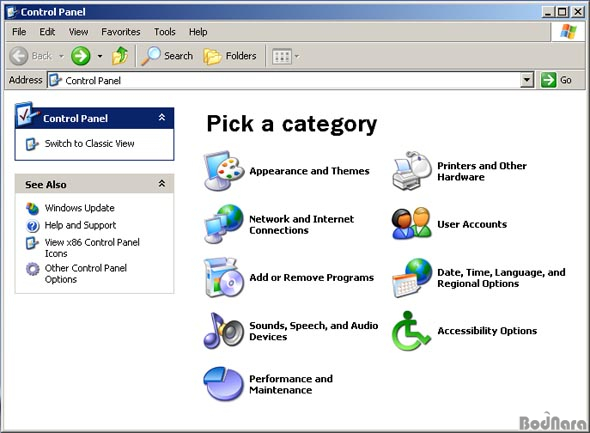Collapse the See Also pane section
Image resolution: width=590 pixels, height=433 pixels.
click(x=162, y=184)
